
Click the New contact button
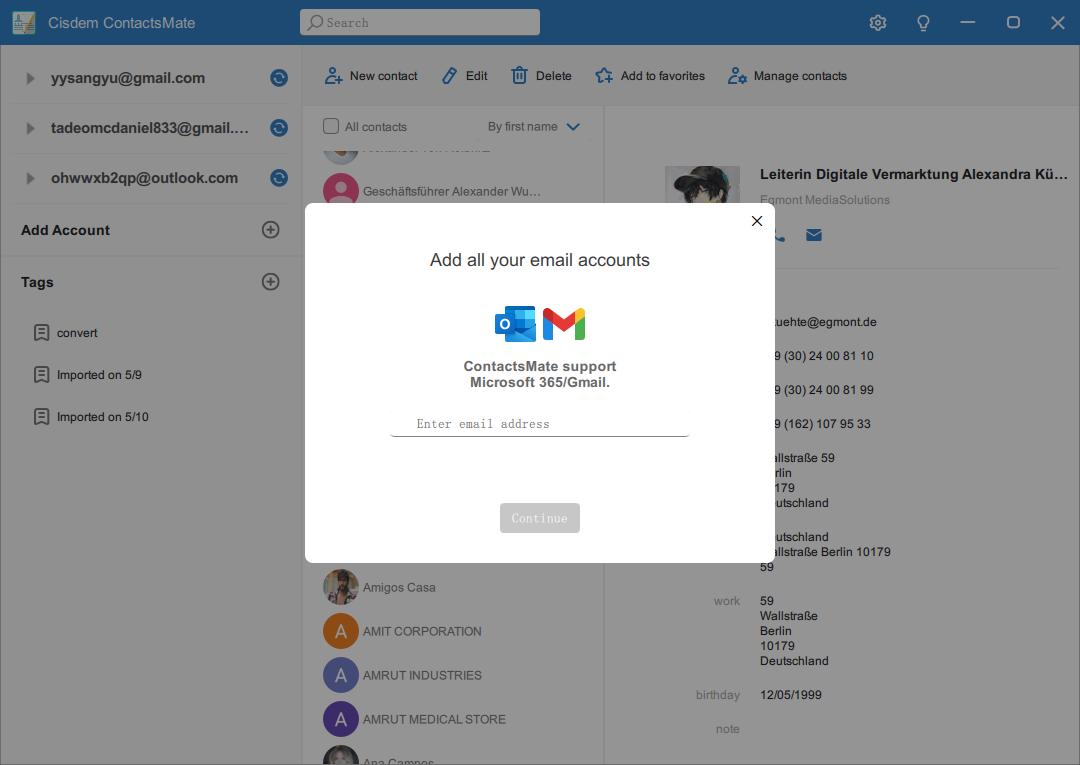[371, 76]
